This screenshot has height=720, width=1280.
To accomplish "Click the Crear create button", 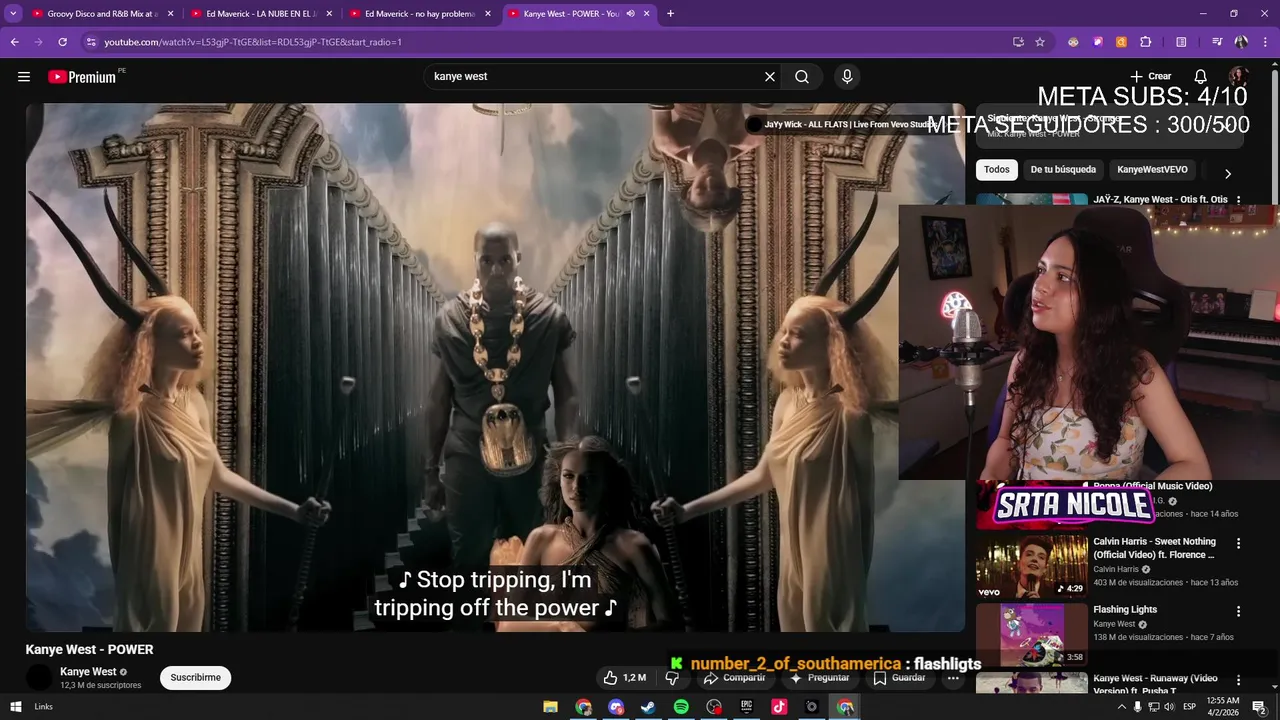I will tap(1150, 76).
